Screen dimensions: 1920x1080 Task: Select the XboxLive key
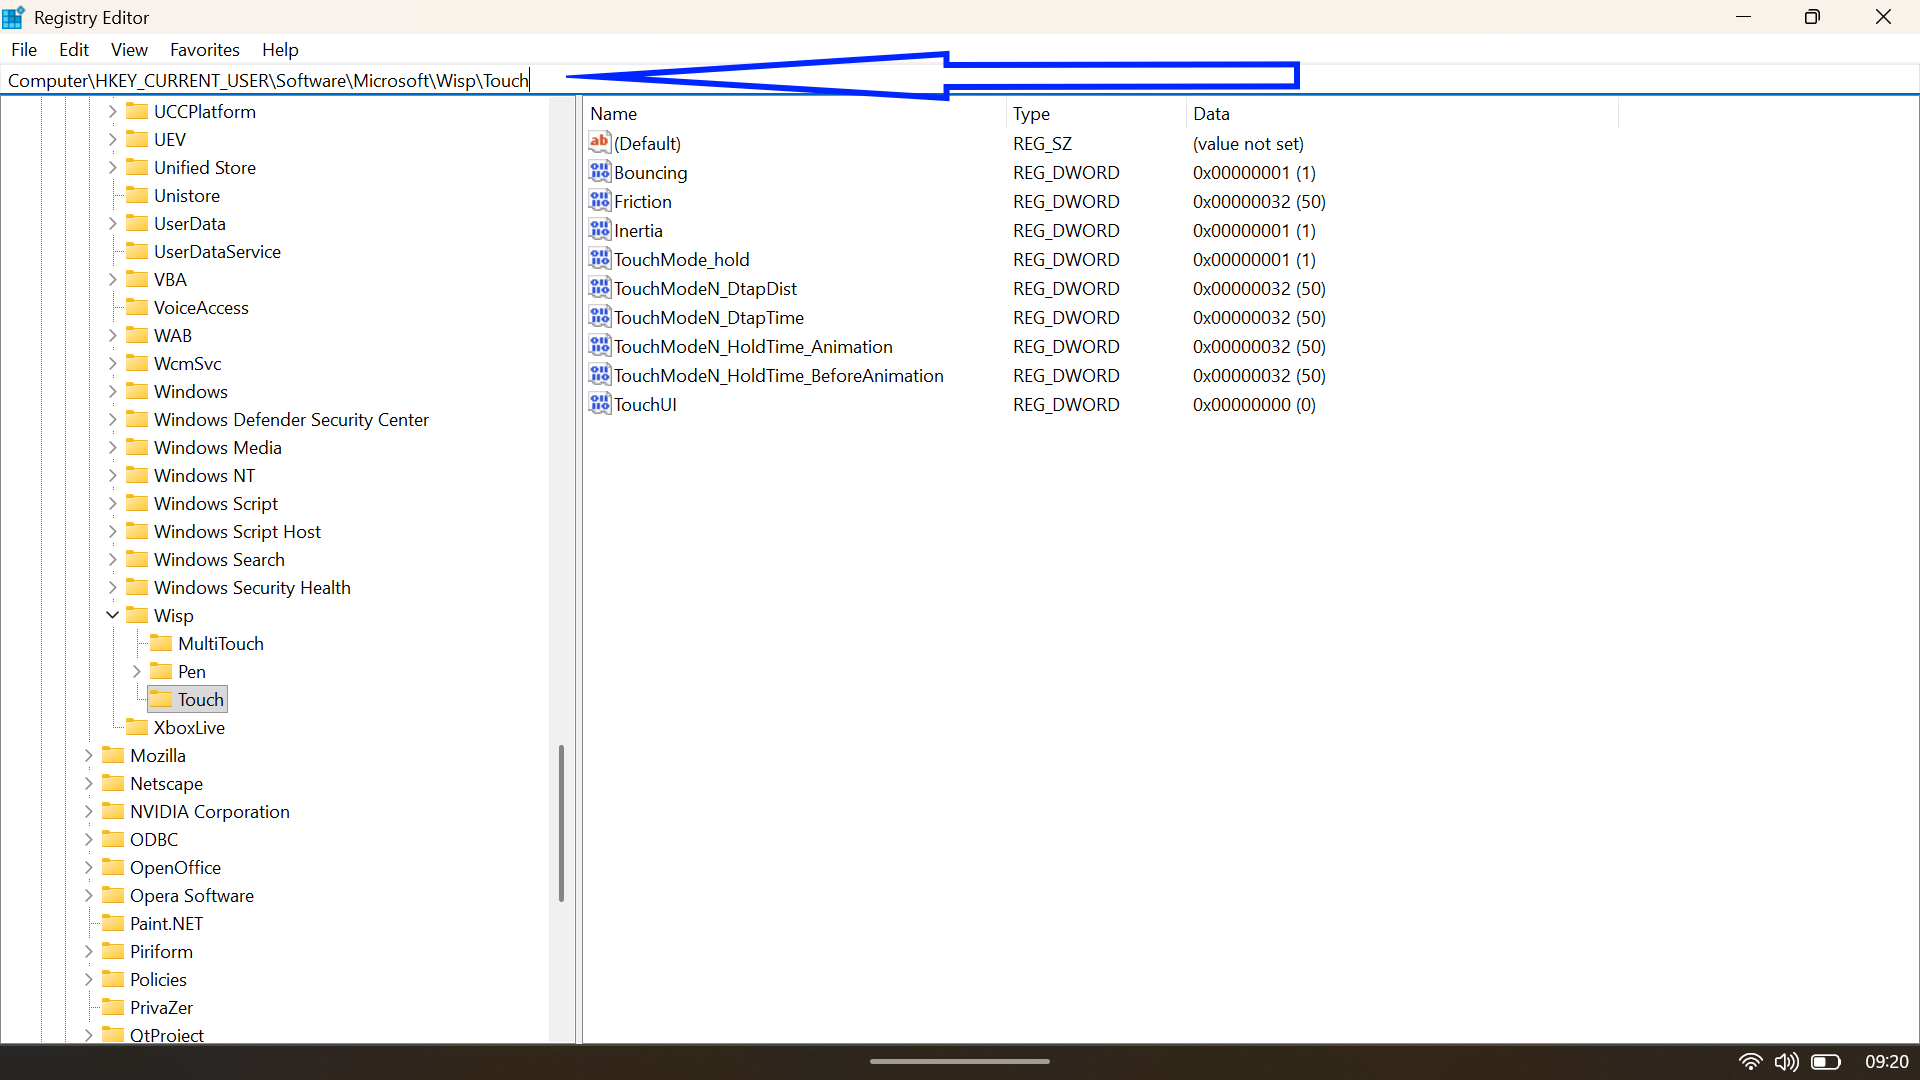tap(190, 727)
